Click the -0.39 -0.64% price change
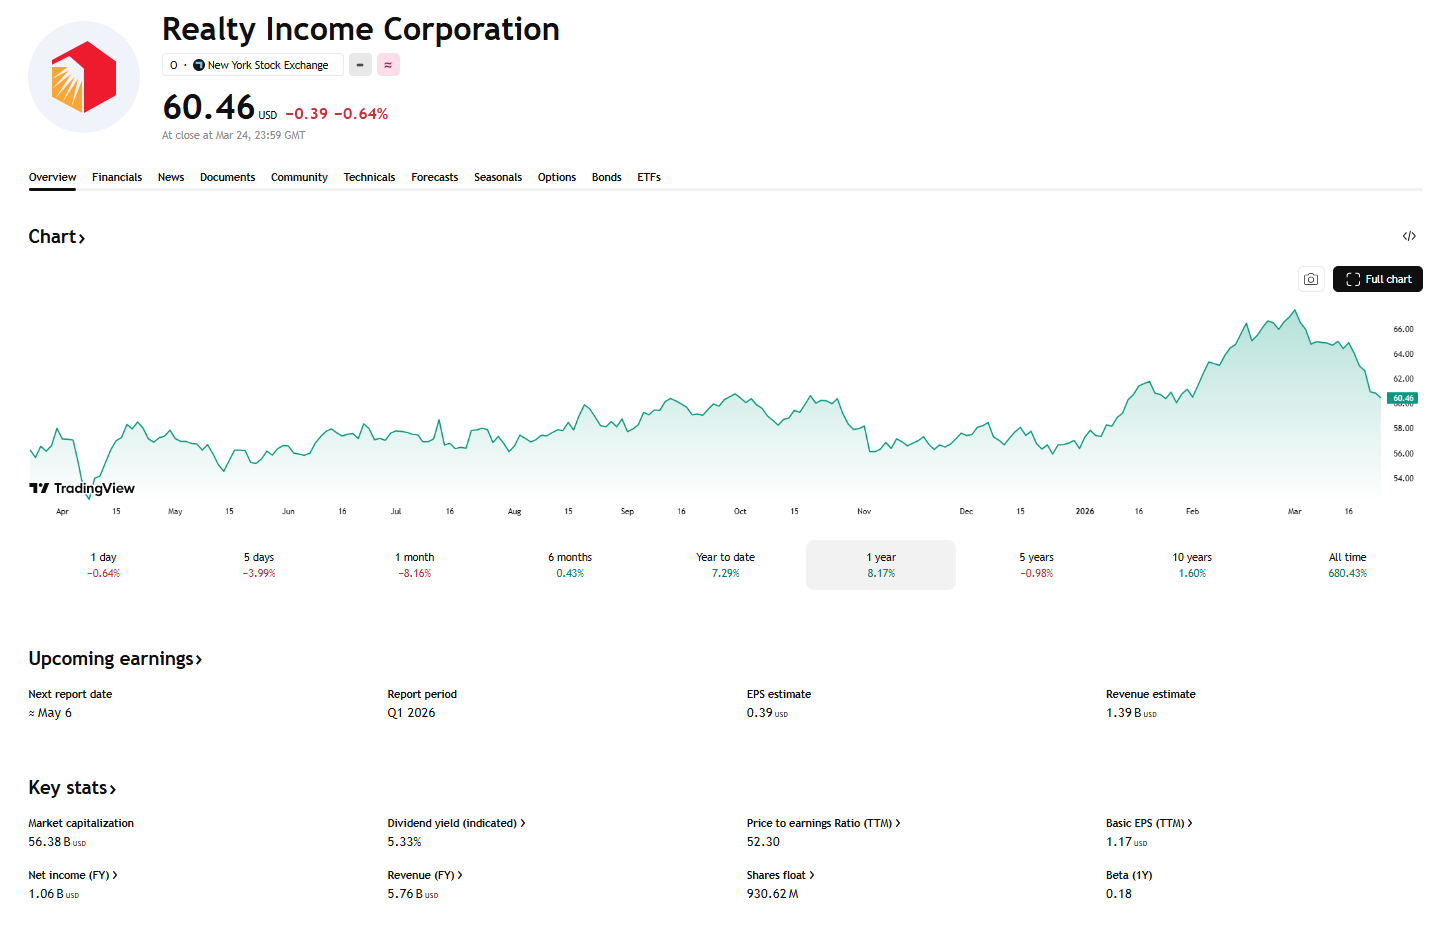 337,114
